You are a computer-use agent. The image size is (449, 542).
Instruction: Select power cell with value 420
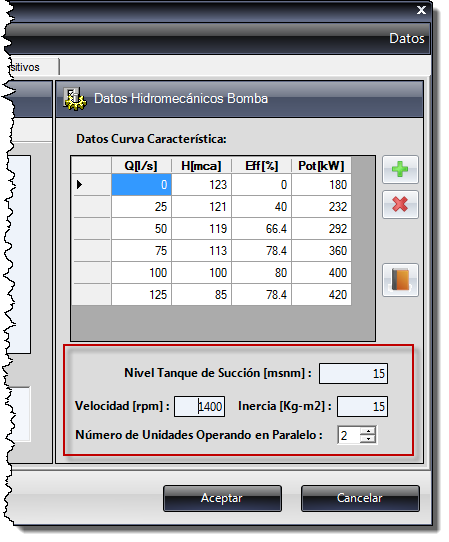coord(321,295)
